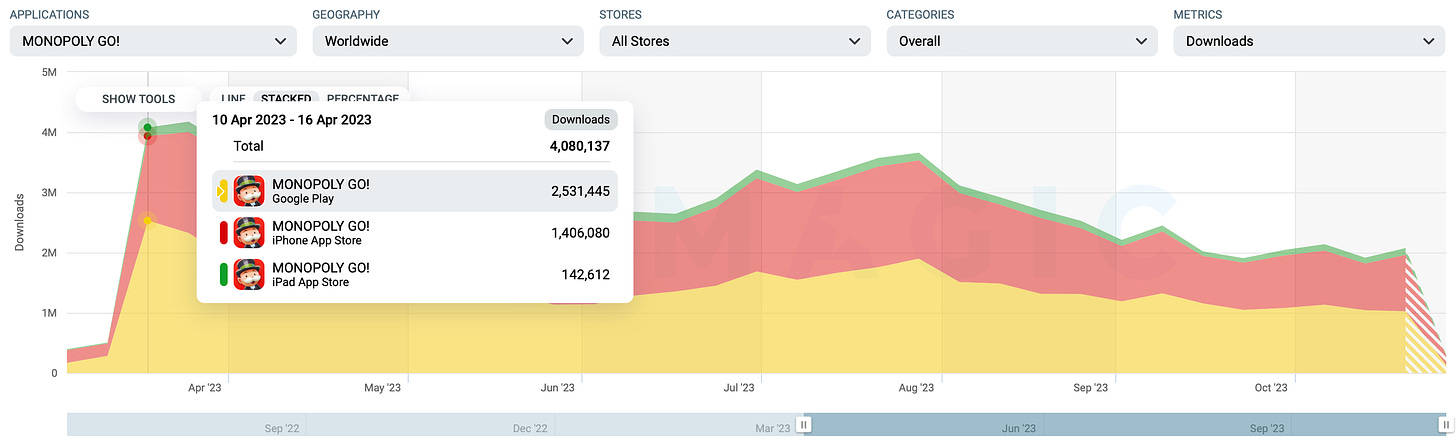Click the yellow Google Play series marker
1456x445 pixels.
223,191
